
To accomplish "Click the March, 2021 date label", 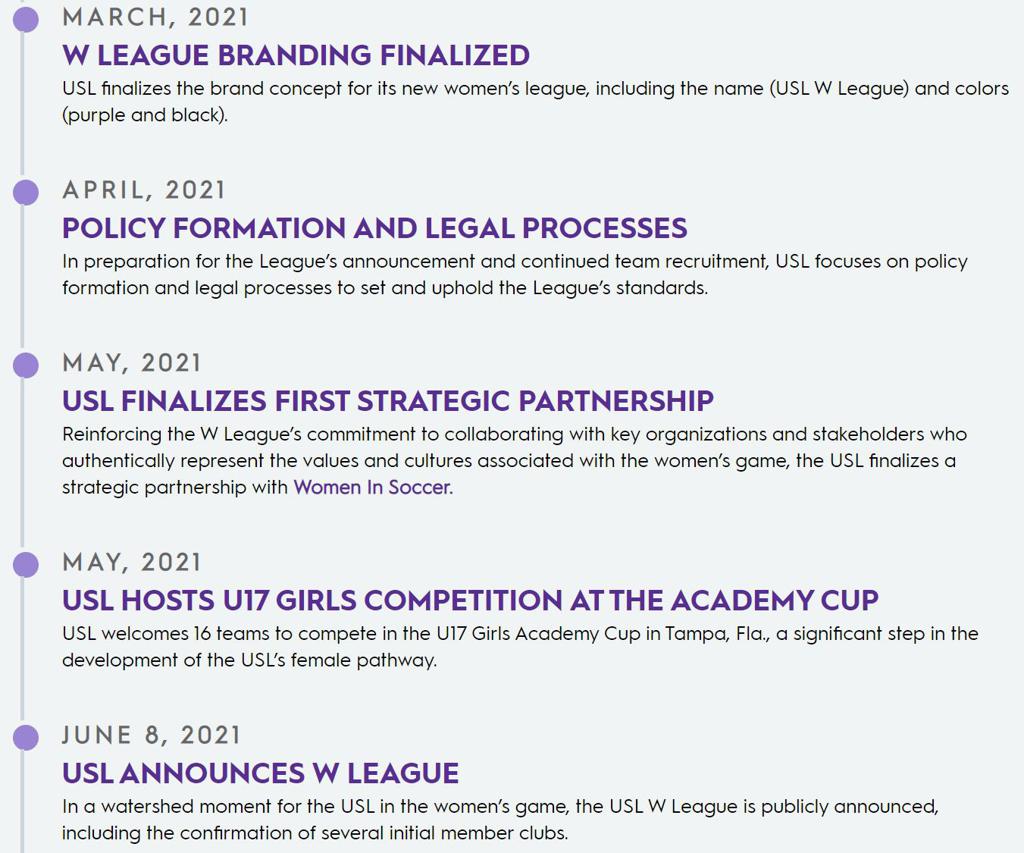I will click(155, 17).
